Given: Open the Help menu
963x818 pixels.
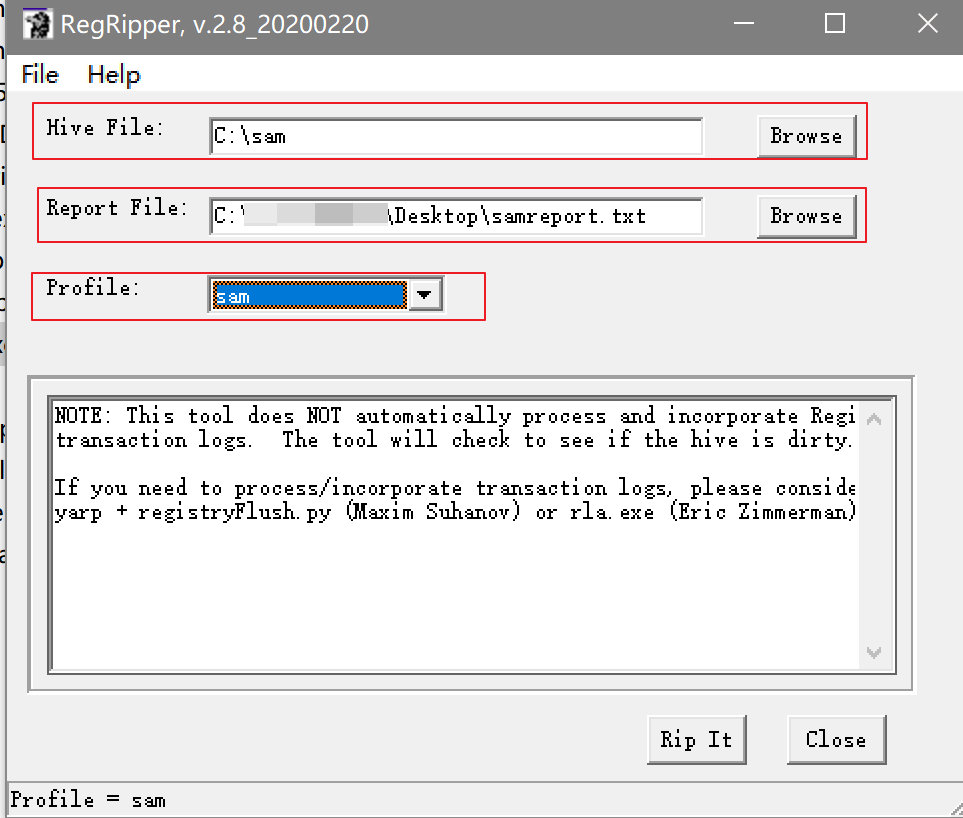Looking at the screenshot, I should (113, 74).
